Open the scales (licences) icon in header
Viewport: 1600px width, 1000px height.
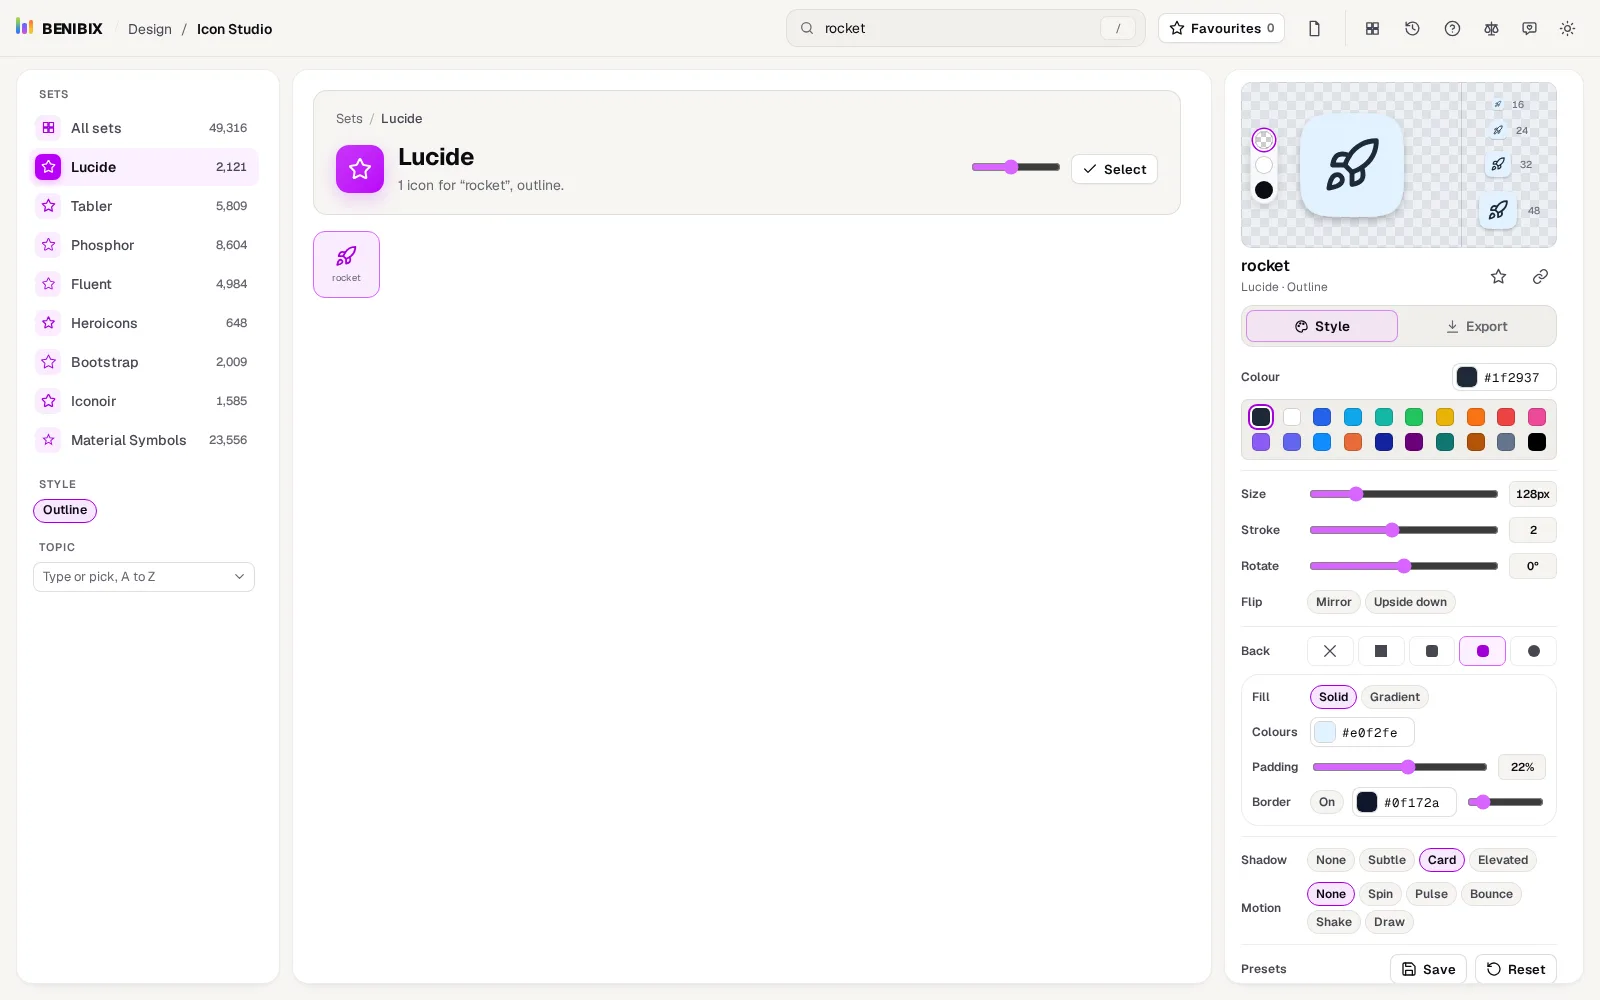click(x=1491, y=29)
